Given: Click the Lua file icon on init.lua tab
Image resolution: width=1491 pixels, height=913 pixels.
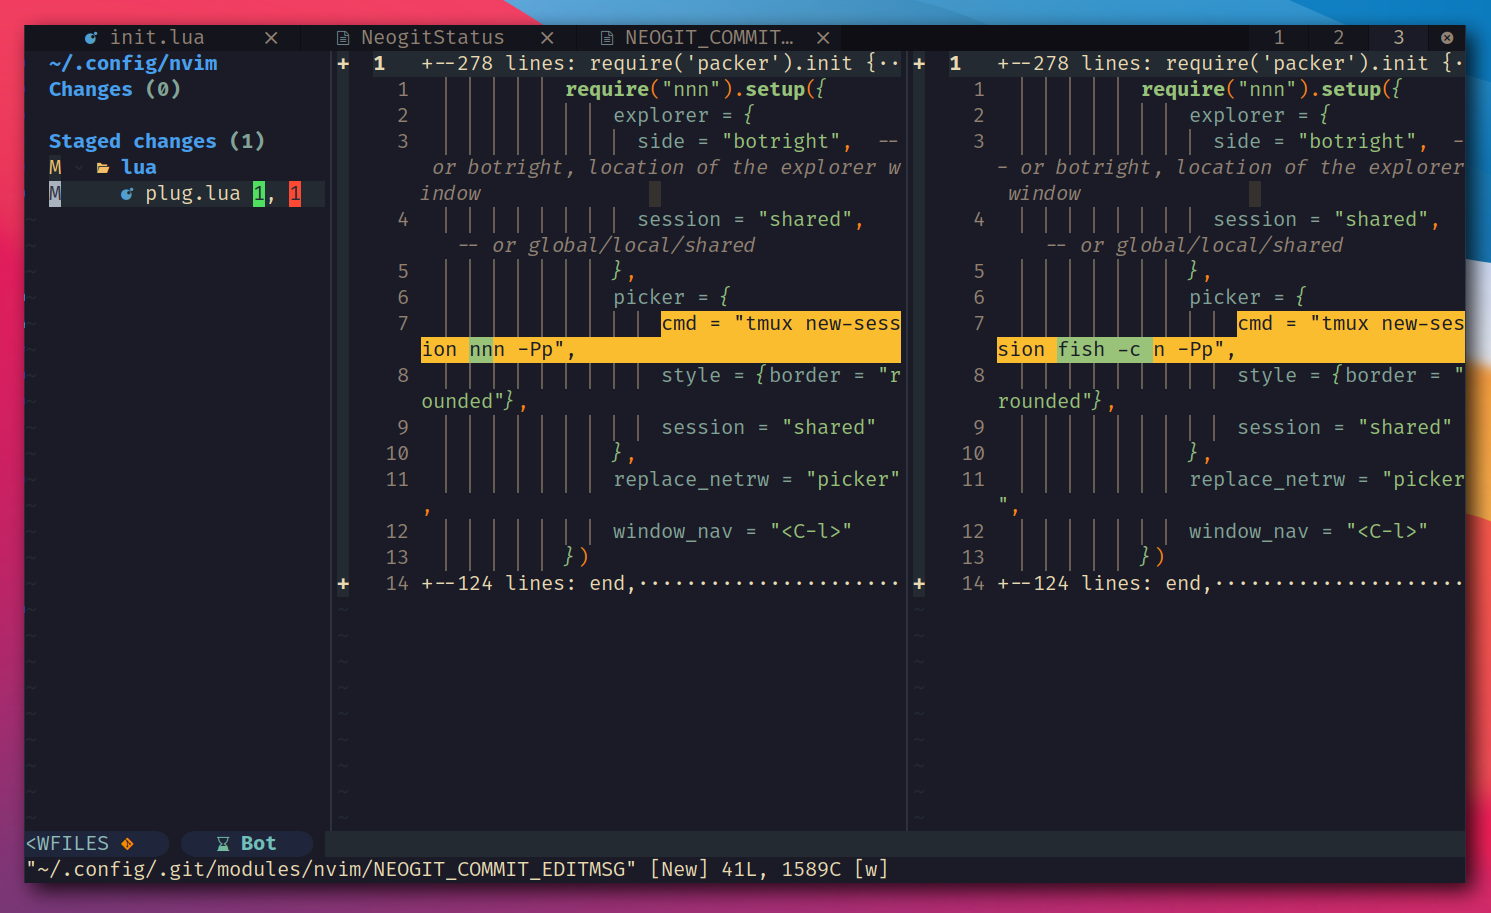Looking at the screenshot, I should tap(91, 38).
